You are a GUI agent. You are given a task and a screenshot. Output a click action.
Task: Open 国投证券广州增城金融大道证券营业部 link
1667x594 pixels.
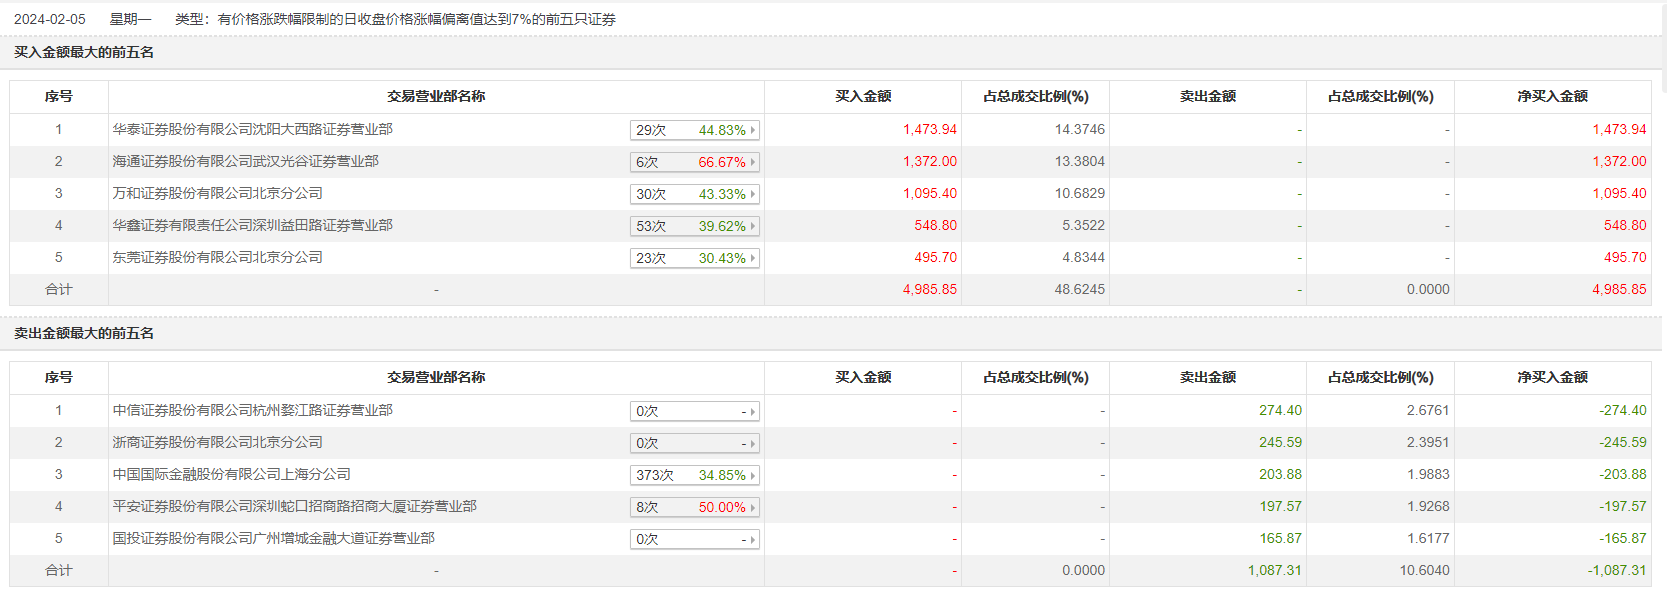coord(273,539)
